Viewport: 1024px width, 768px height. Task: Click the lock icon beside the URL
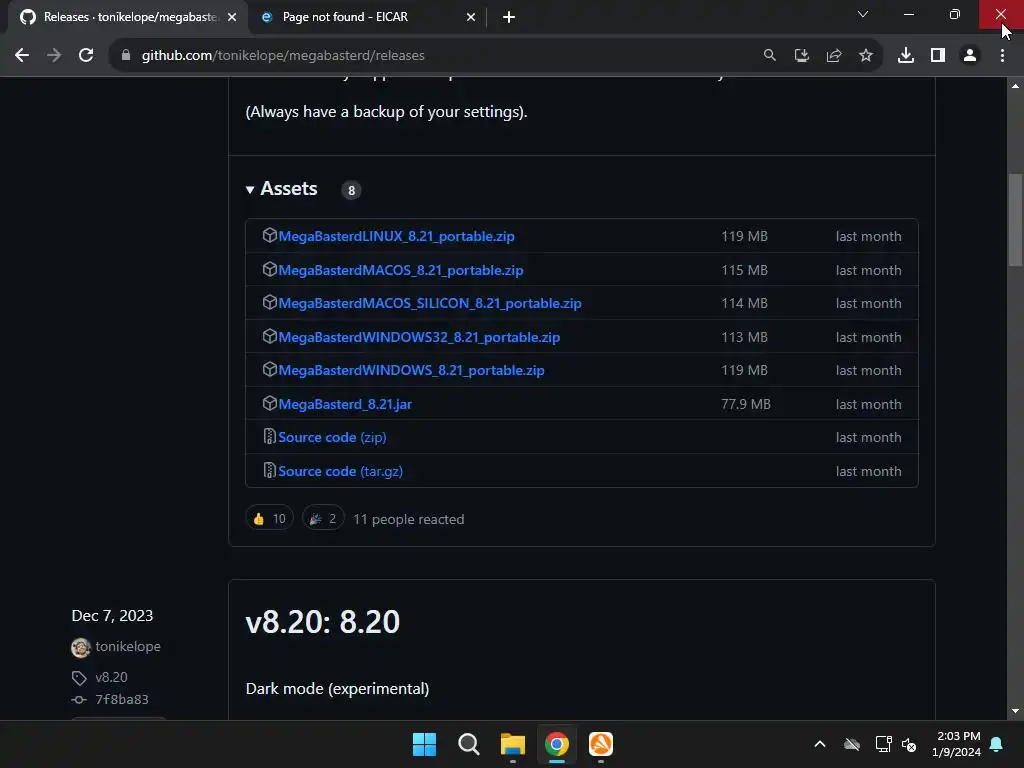click(125, 56)
